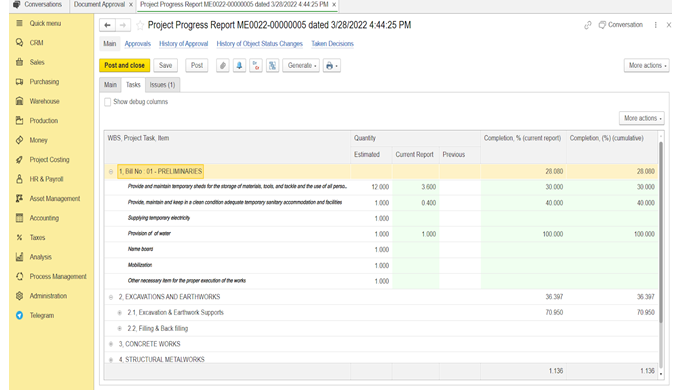Collapse the EXCAVATIONS AND EARTHWORKS group
Viewport: 680px width, 390px height.
tap(111, 297)
